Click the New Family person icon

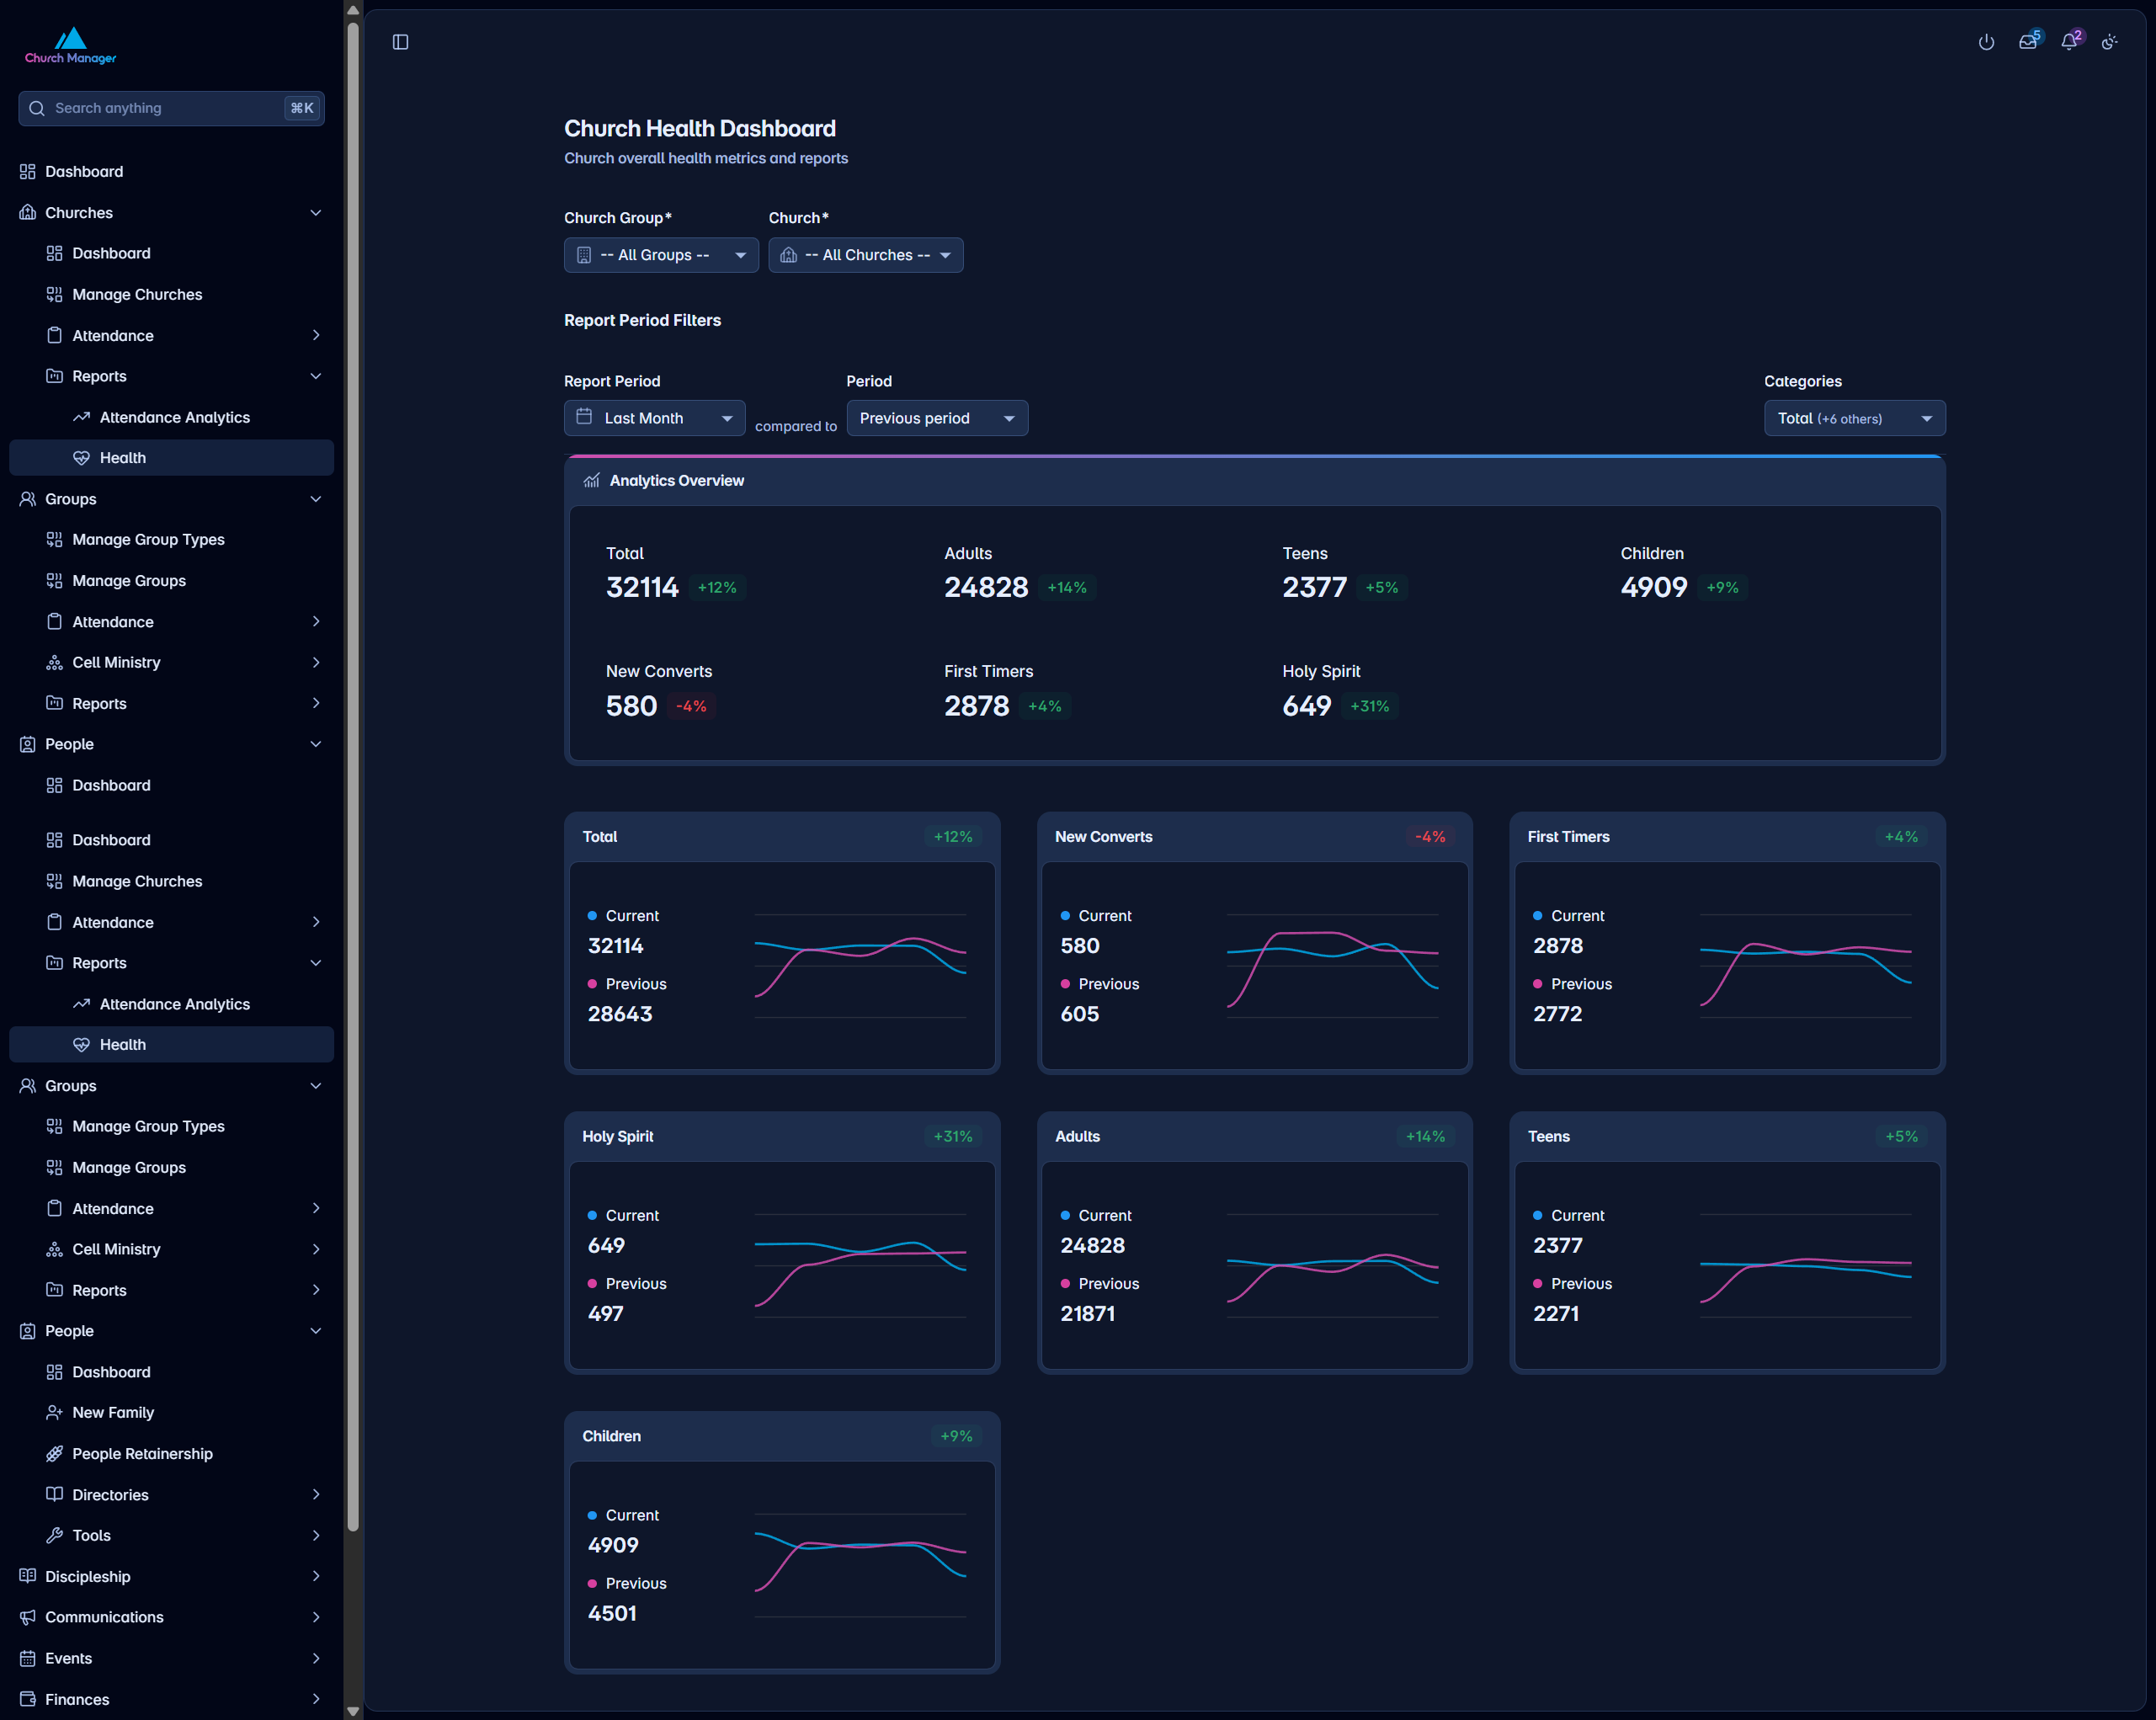click(55, 1412)
